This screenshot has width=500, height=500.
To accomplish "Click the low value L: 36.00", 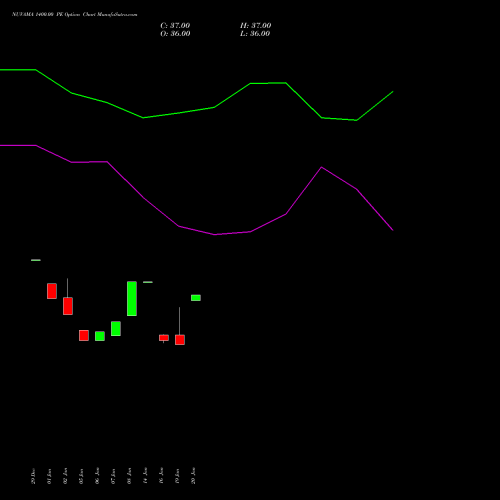I will (255, 34).
